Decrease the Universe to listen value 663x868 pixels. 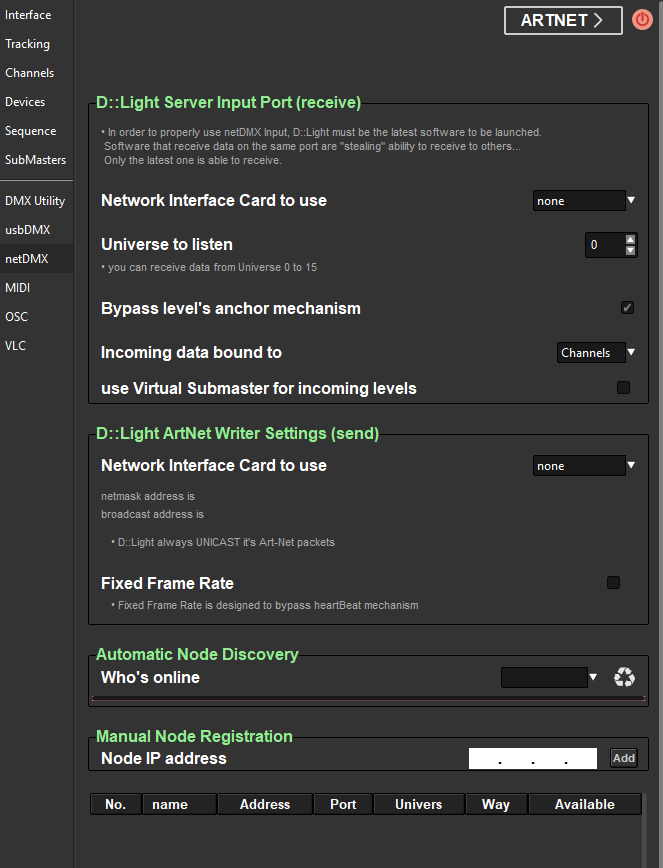(x=630, y=251)
